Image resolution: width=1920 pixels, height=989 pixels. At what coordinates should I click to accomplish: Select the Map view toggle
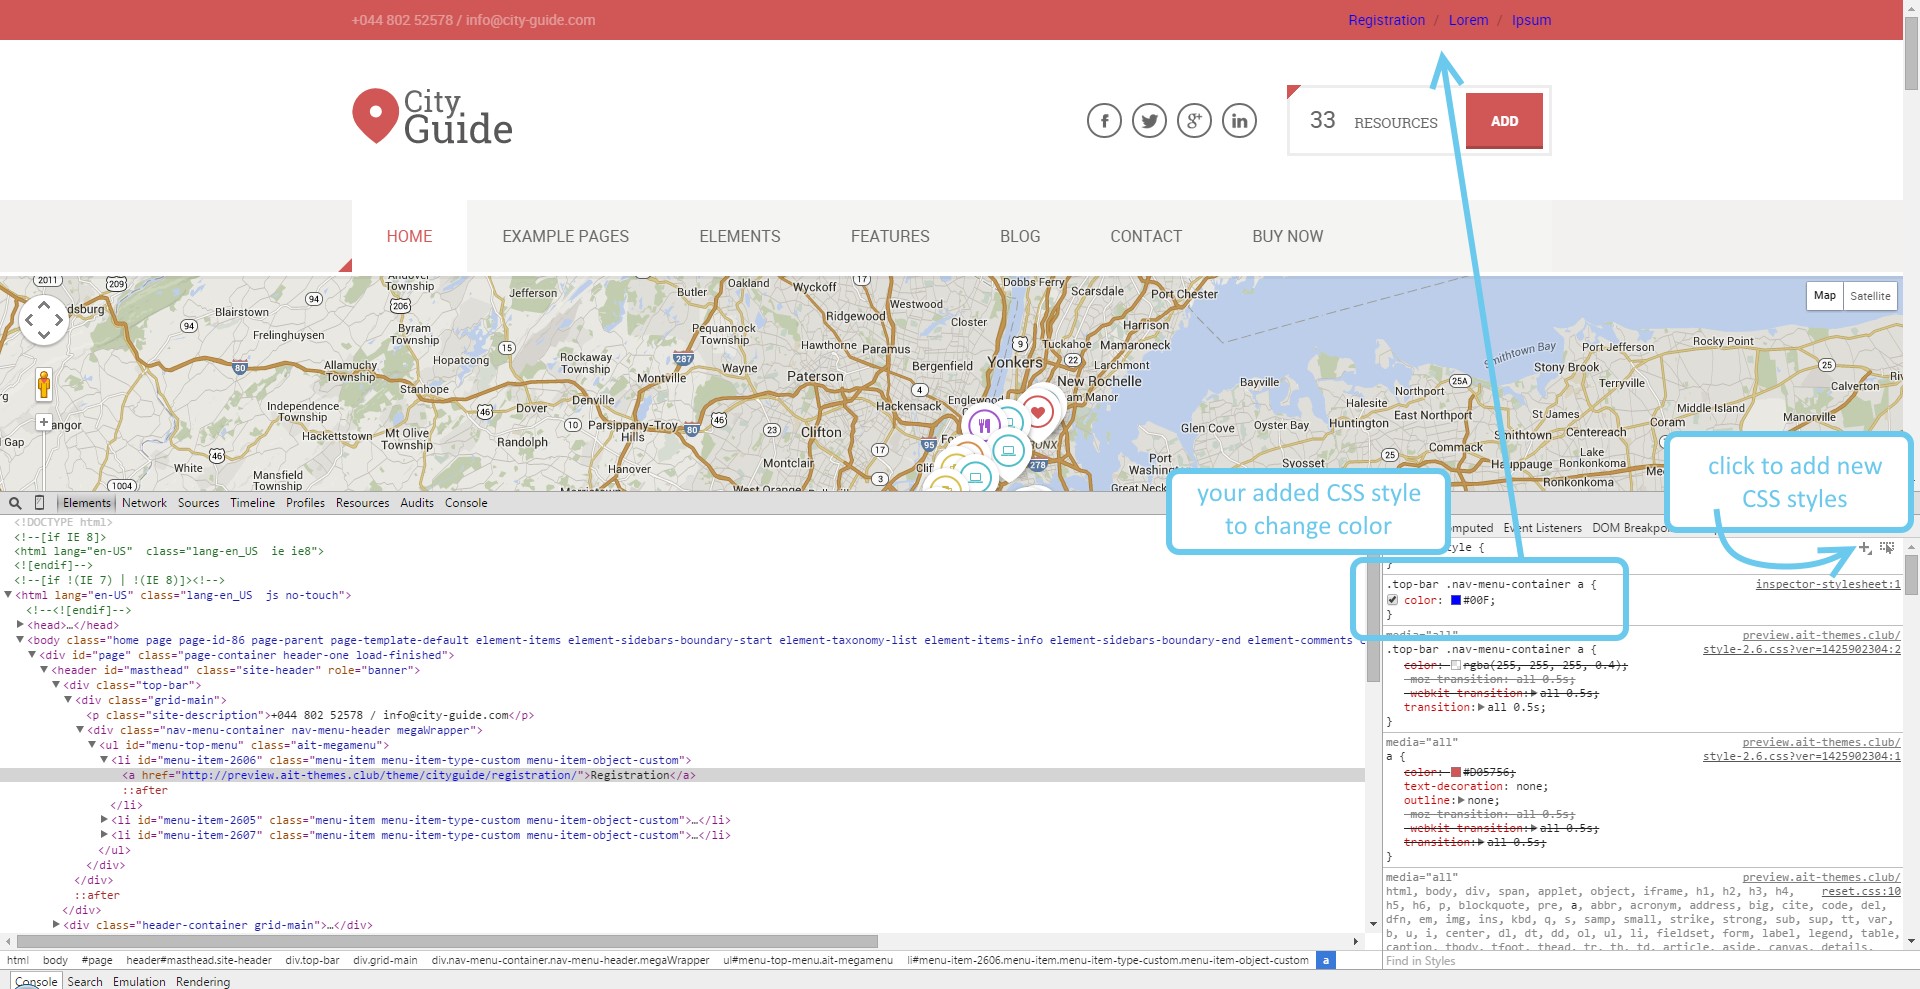pos(1824,296)
